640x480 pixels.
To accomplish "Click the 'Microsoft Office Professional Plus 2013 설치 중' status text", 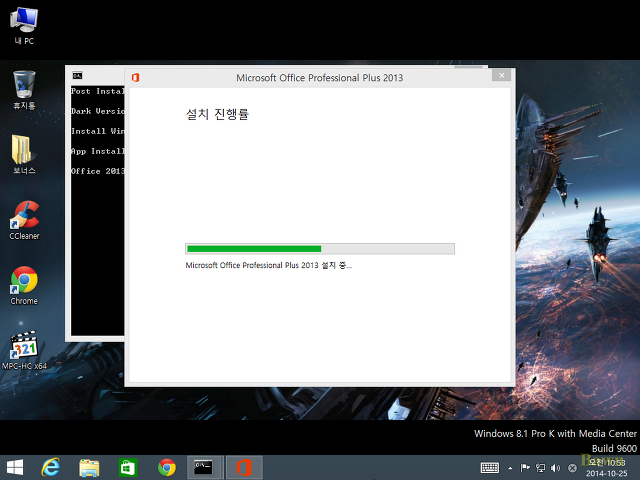I will [269, 265].
